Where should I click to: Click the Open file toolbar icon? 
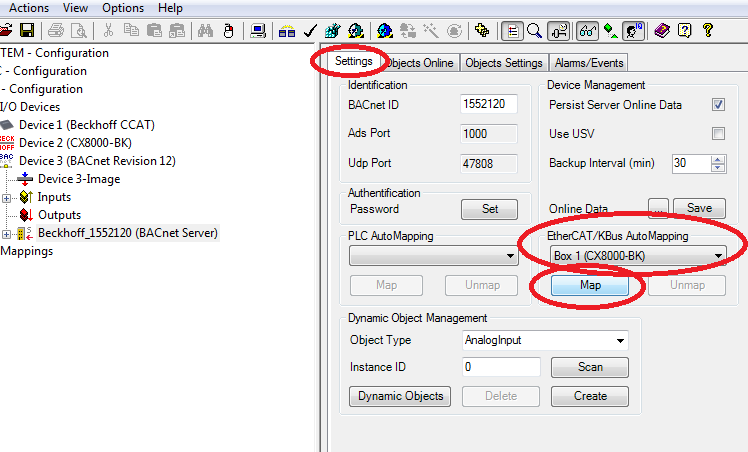pos(6,31)
